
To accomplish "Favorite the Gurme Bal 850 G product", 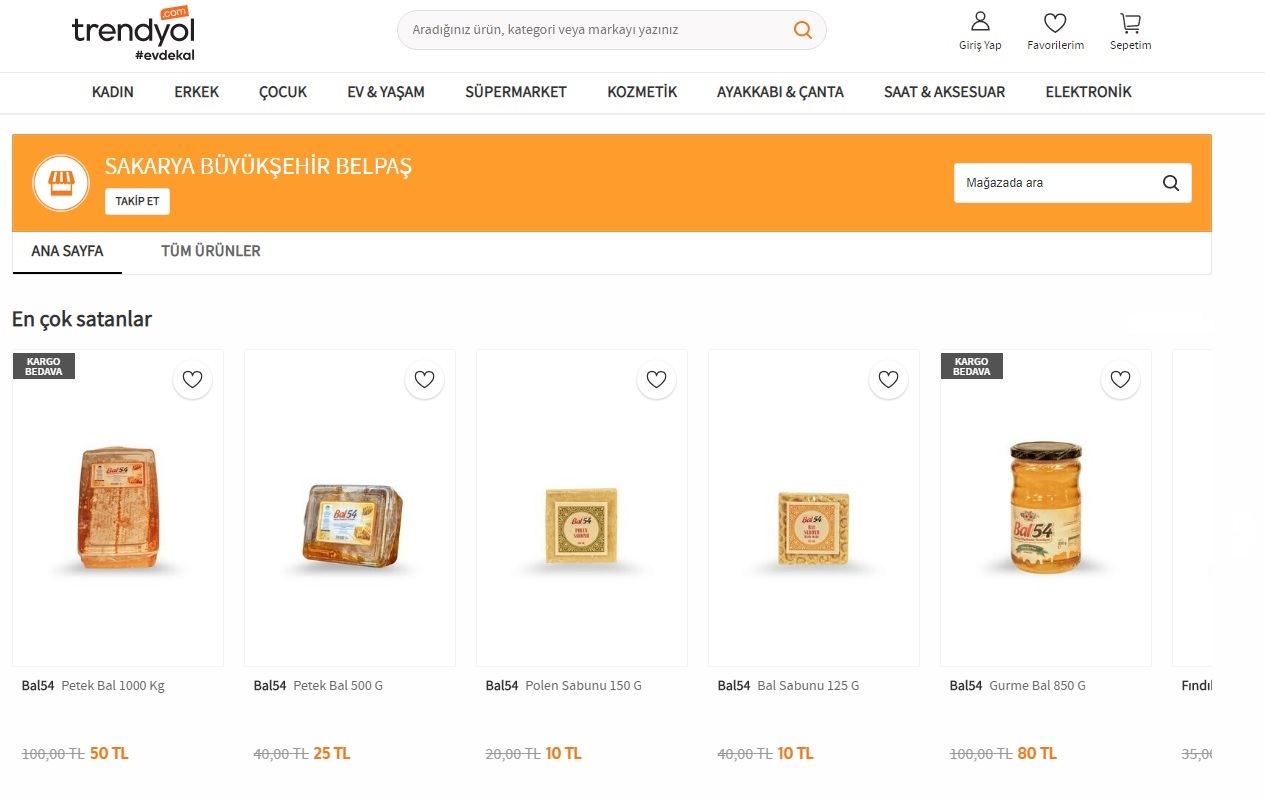I will click(1121, 380).
